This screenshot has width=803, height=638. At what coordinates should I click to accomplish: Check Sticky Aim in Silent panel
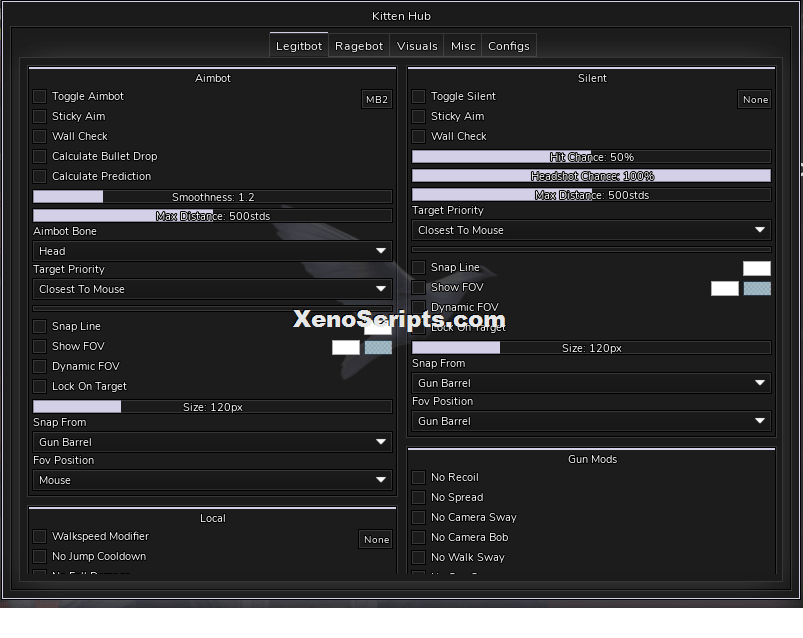[418, 116]
